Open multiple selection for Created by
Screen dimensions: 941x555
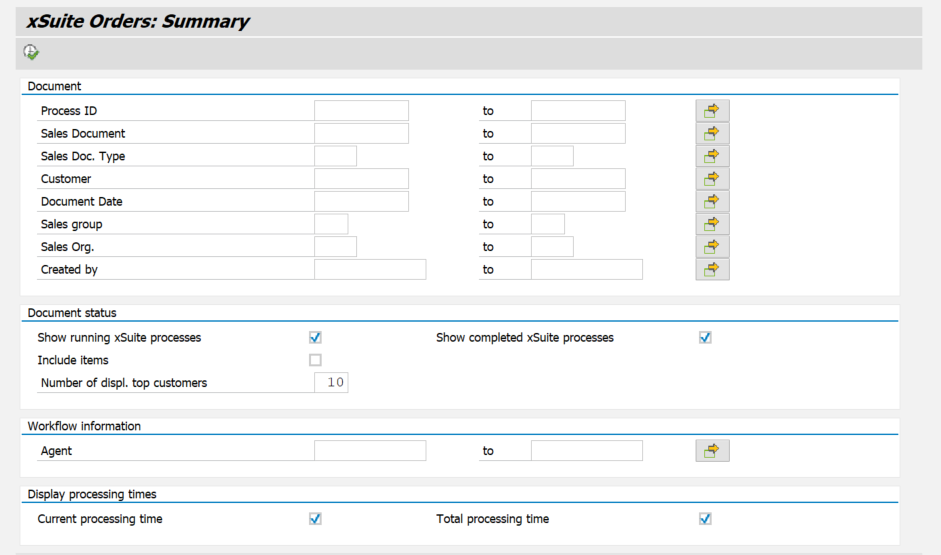[712, 269]
